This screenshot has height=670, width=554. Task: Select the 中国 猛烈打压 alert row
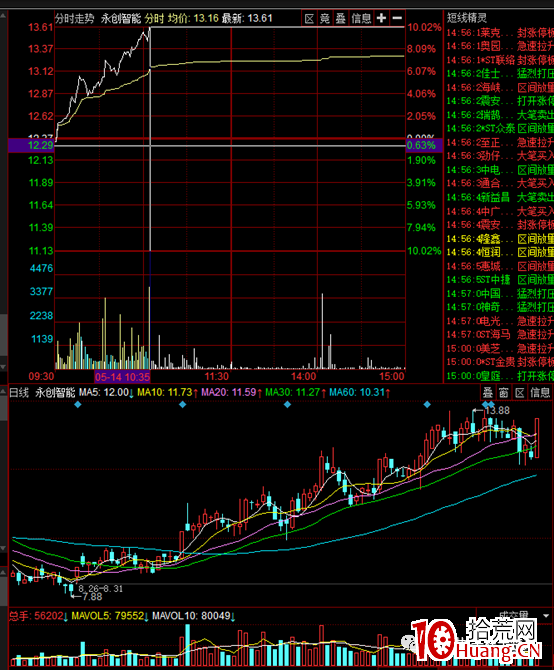(x=500, y=294)
